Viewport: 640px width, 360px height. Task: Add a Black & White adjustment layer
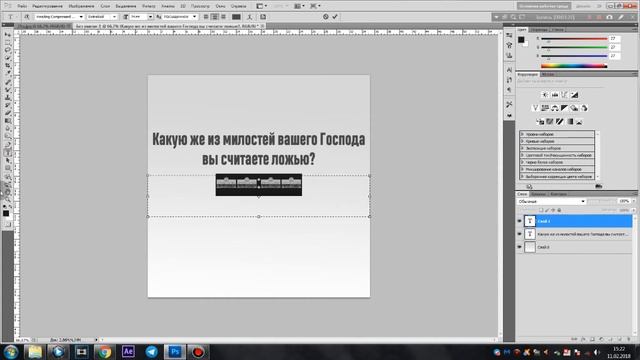[x=564, y=108]
